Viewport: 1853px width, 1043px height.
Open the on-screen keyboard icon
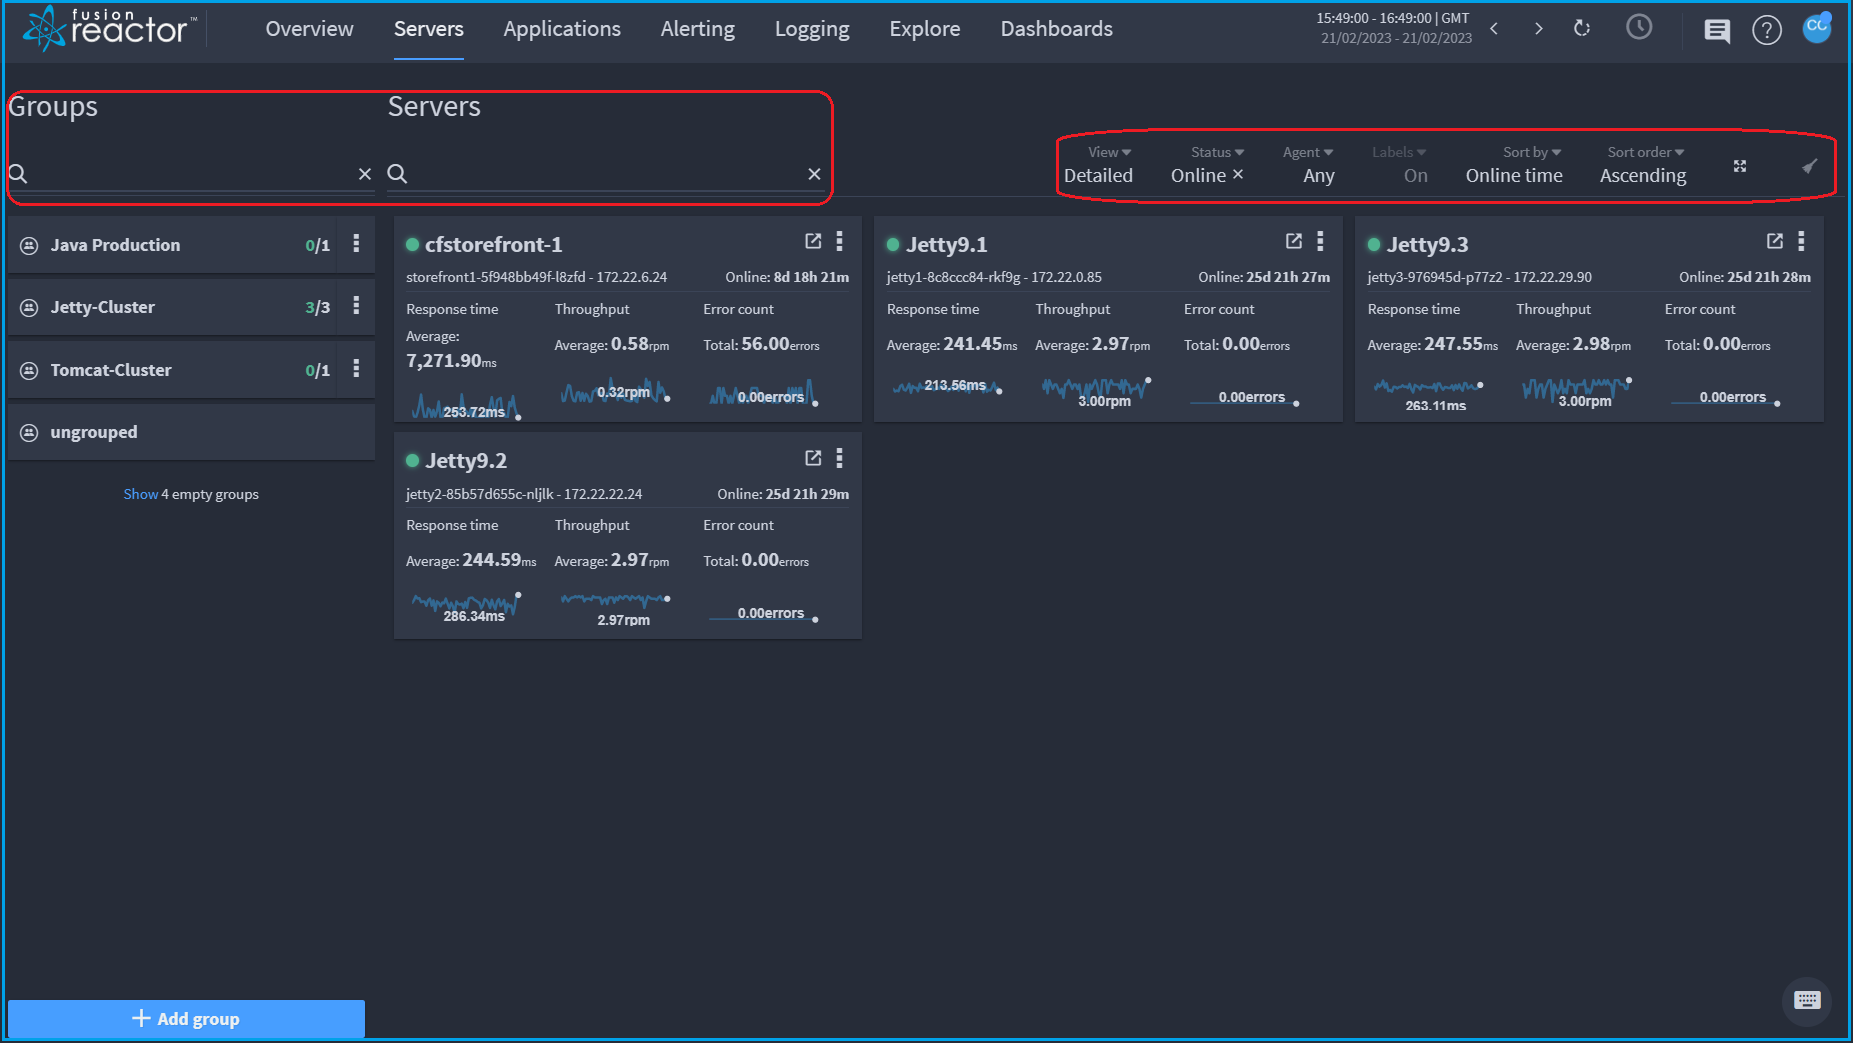(1807, 1000)
